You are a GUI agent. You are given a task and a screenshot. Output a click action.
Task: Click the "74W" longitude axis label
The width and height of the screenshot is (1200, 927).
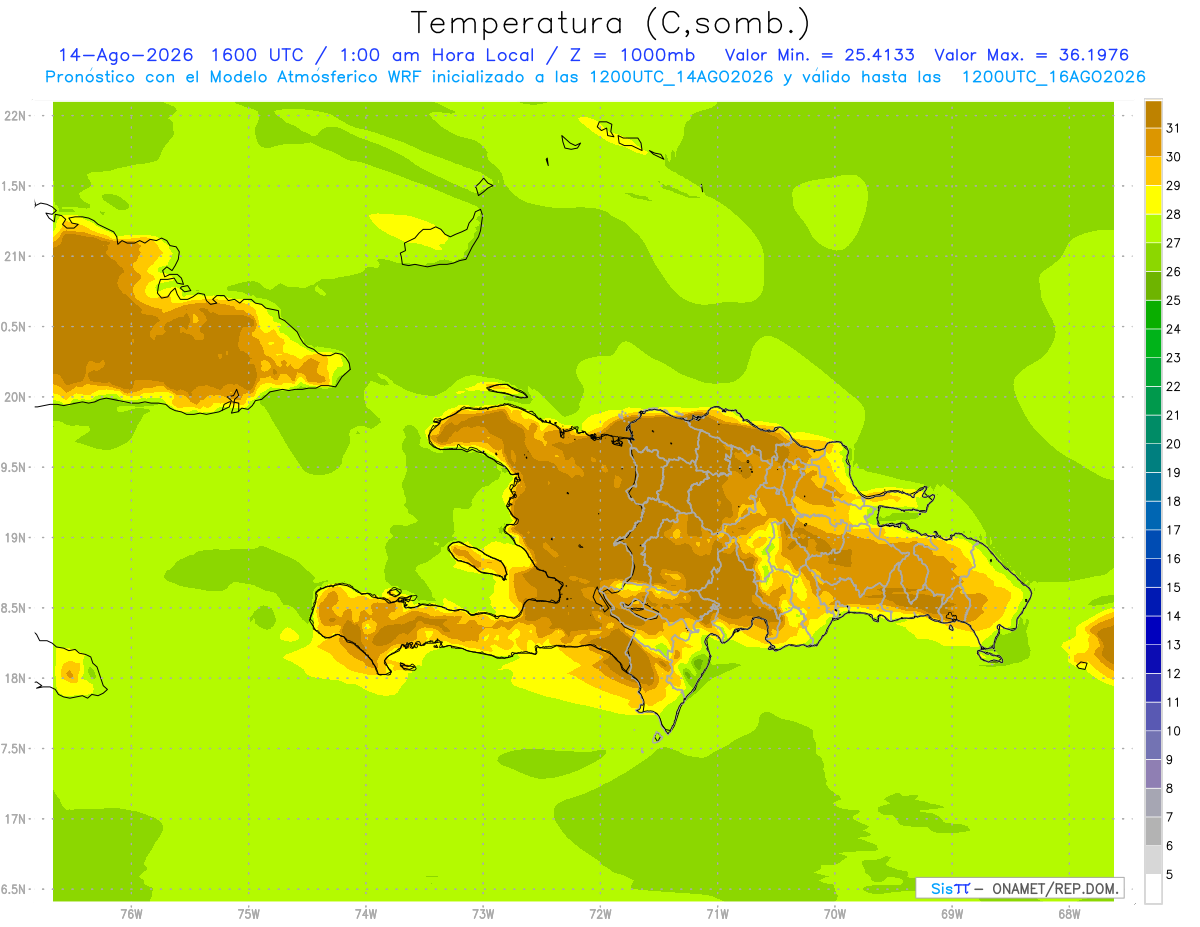pyautogui.click(x=366, y=914)
